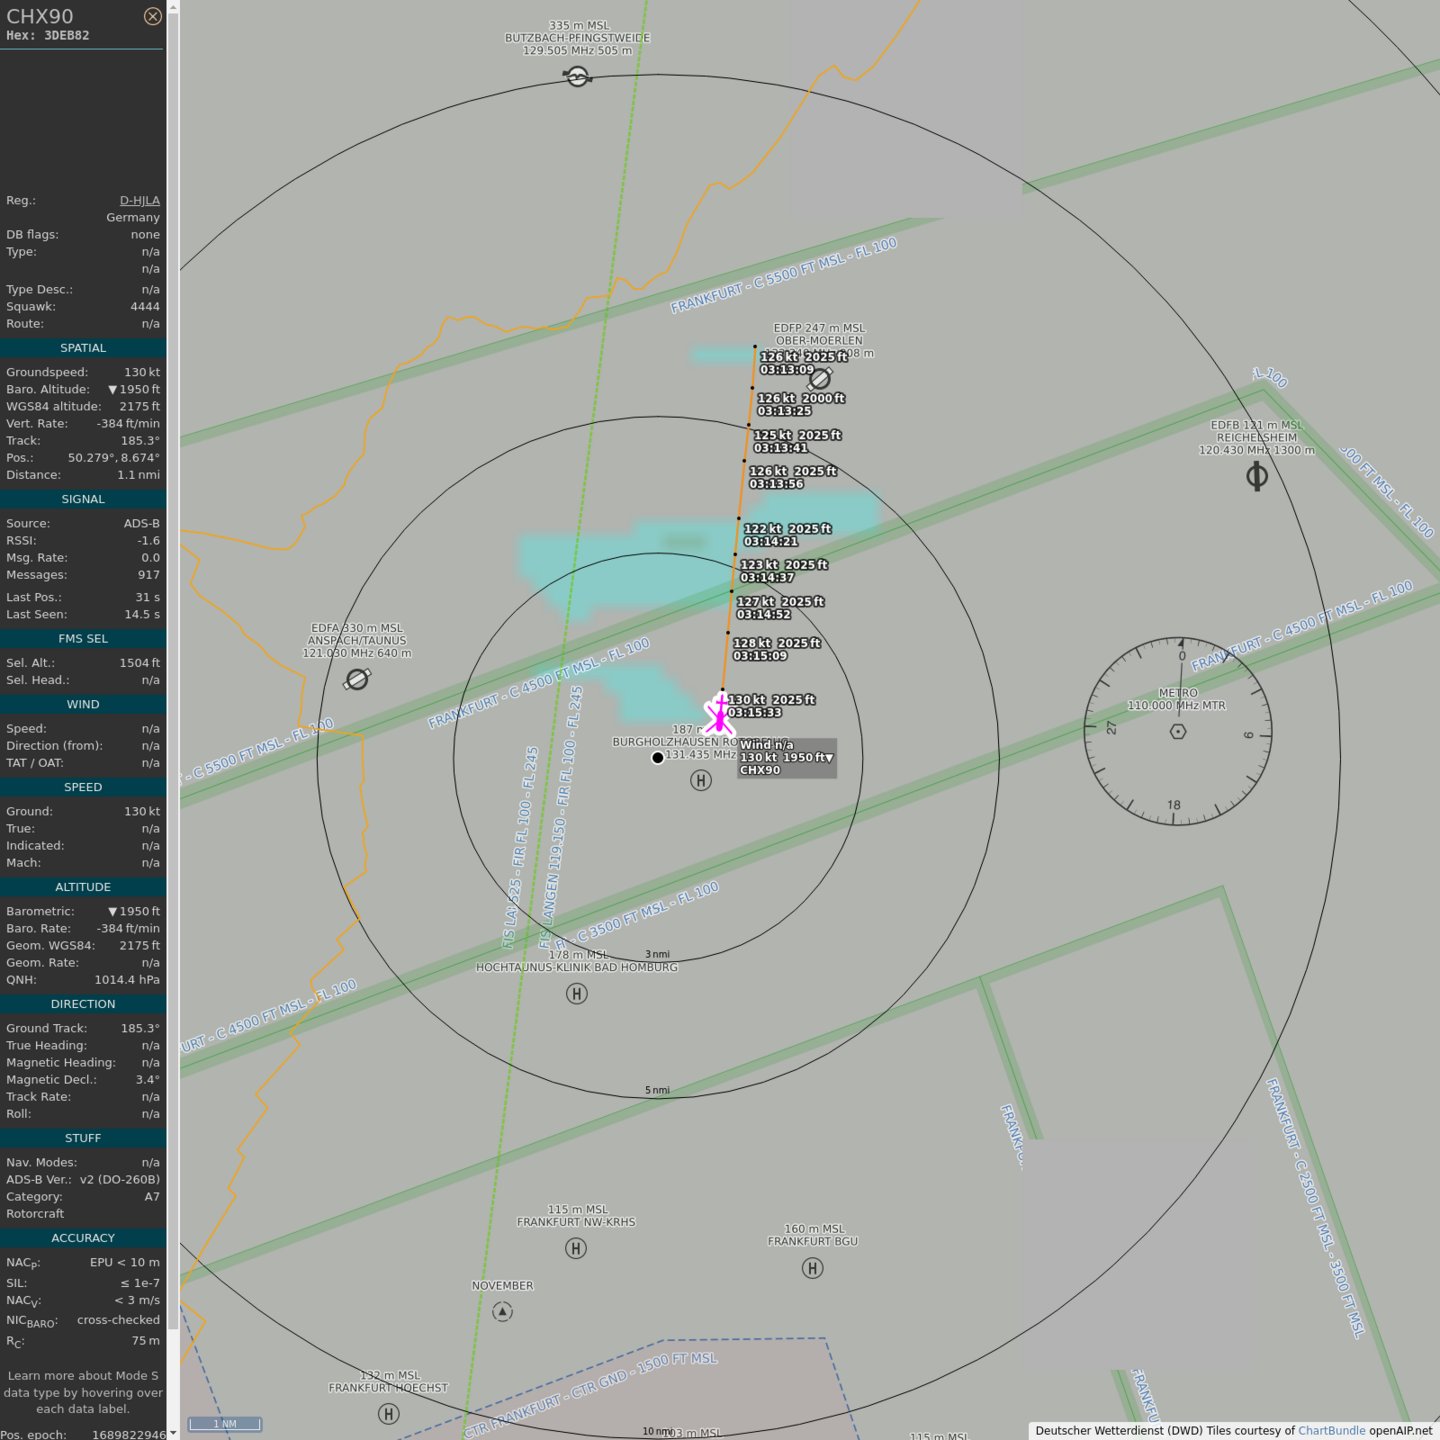The image size is (1440, 1440).
Task: Close the CHX90 aircraft info panel
Action: [152, 16]
